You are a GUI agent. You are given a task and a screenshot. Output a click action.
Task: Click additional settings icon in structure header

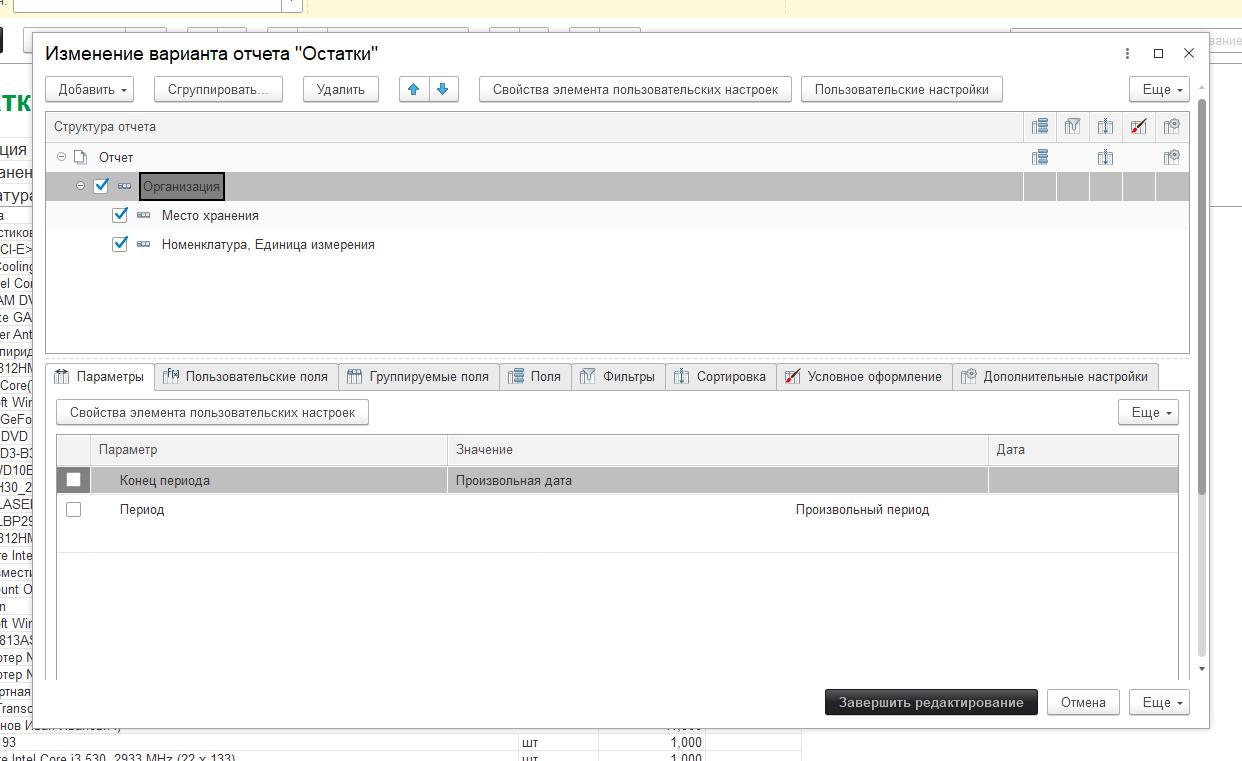tap(1172, 127)
